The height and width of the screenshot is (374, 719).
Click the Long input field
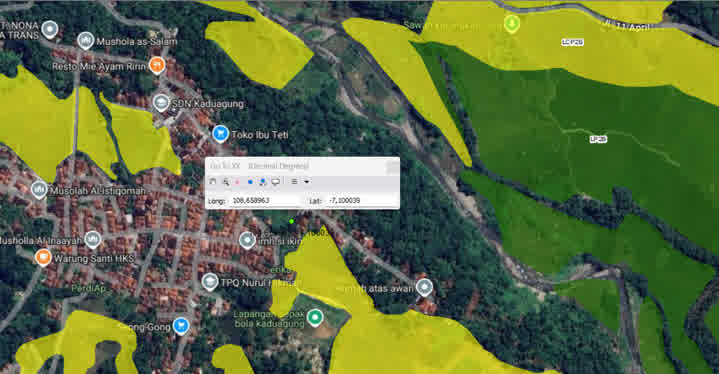pyautogui.click(x=265, y=201)
